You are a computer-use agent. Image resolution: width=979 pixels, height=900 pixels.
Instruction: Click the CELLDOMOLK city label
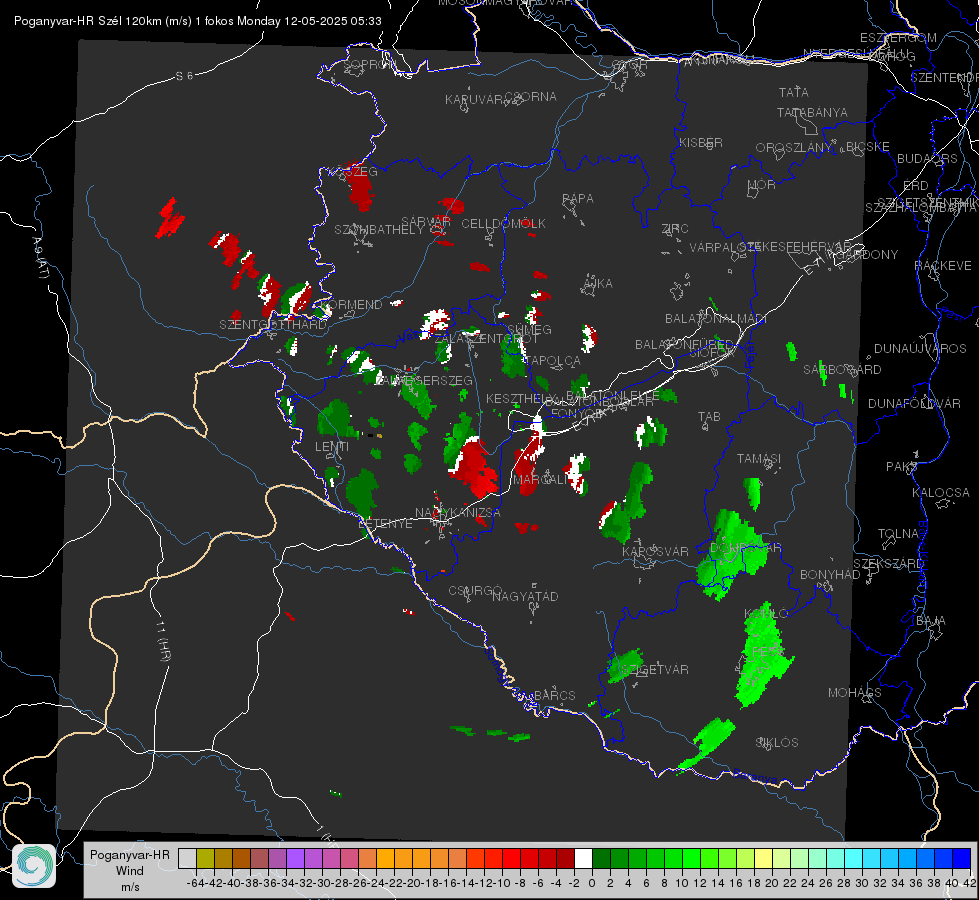(503, 223)
